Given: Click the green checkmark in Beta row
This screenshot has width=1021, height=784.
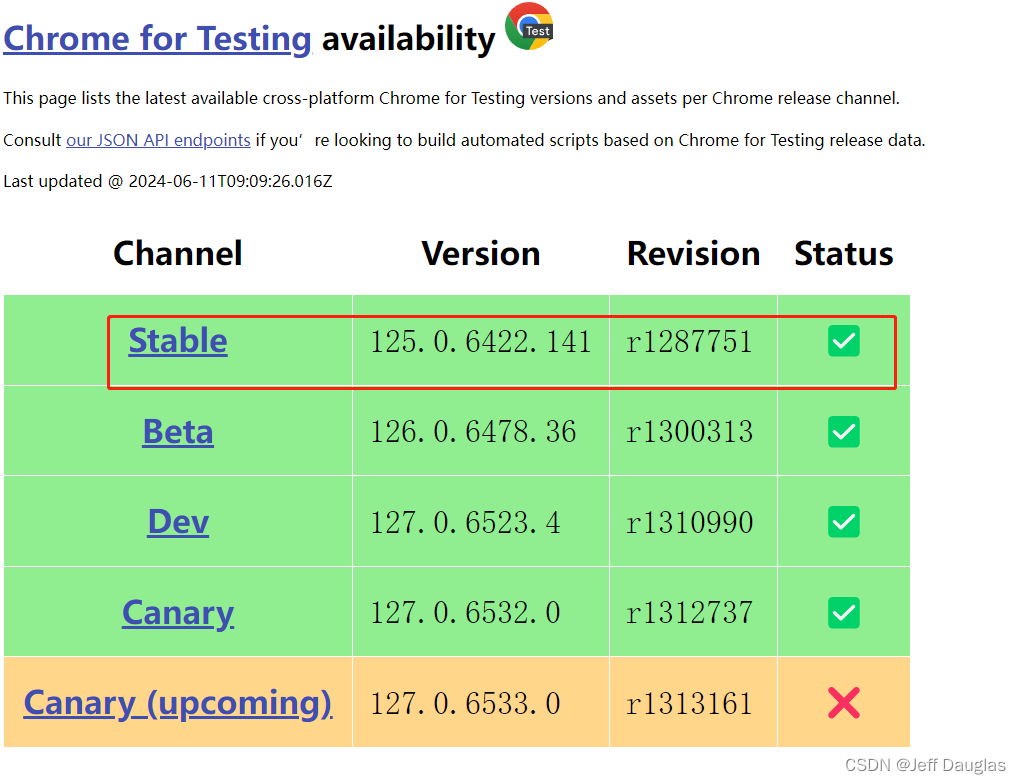Looking at the screenshot, I should [x=844, y=432].
